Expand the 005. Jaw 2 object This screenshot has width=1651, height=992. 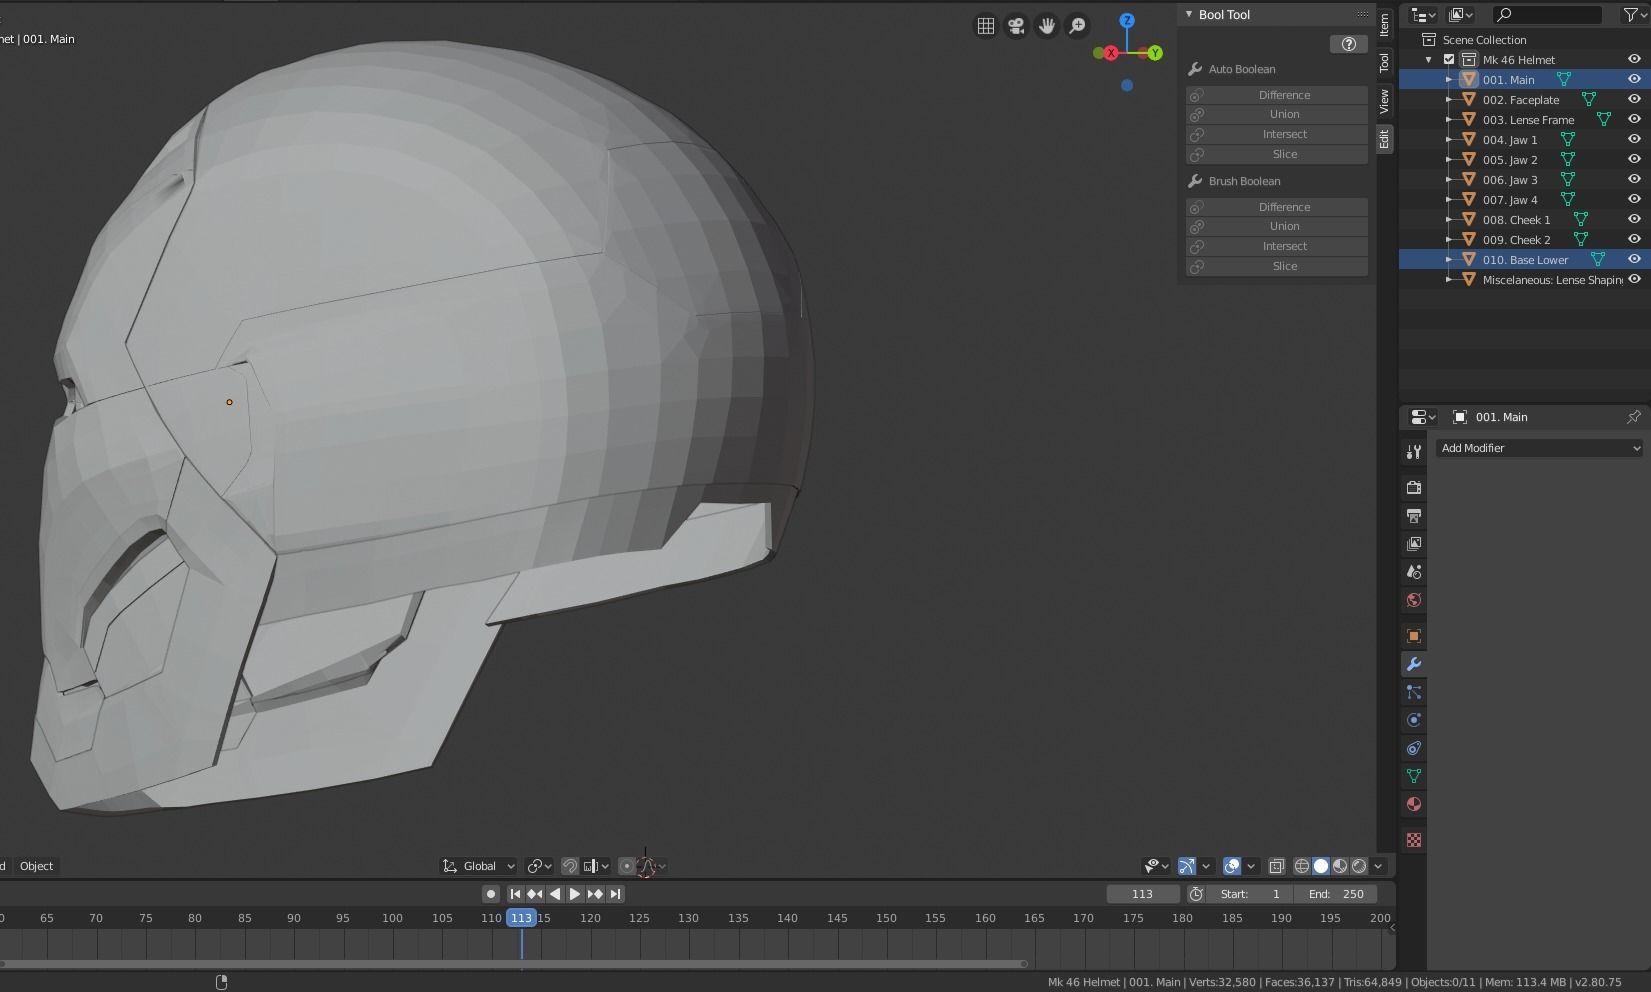coord(1449,160)
